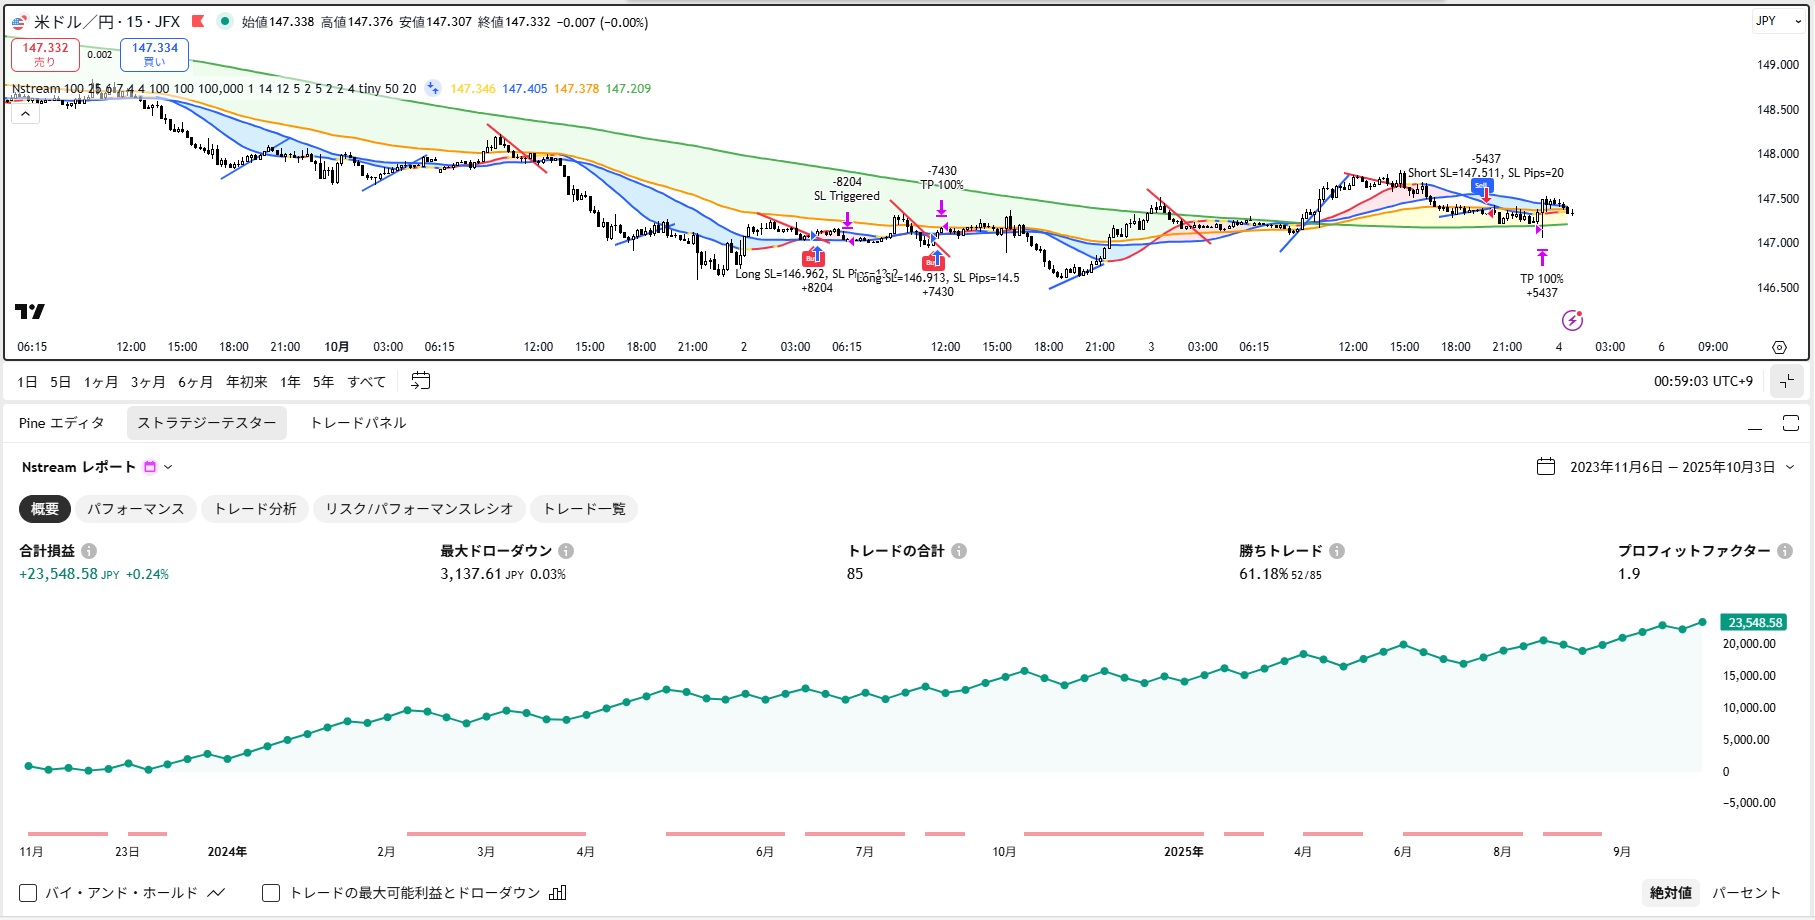
Task: Click the lightning flash event marker
Action: point(1572,321)
